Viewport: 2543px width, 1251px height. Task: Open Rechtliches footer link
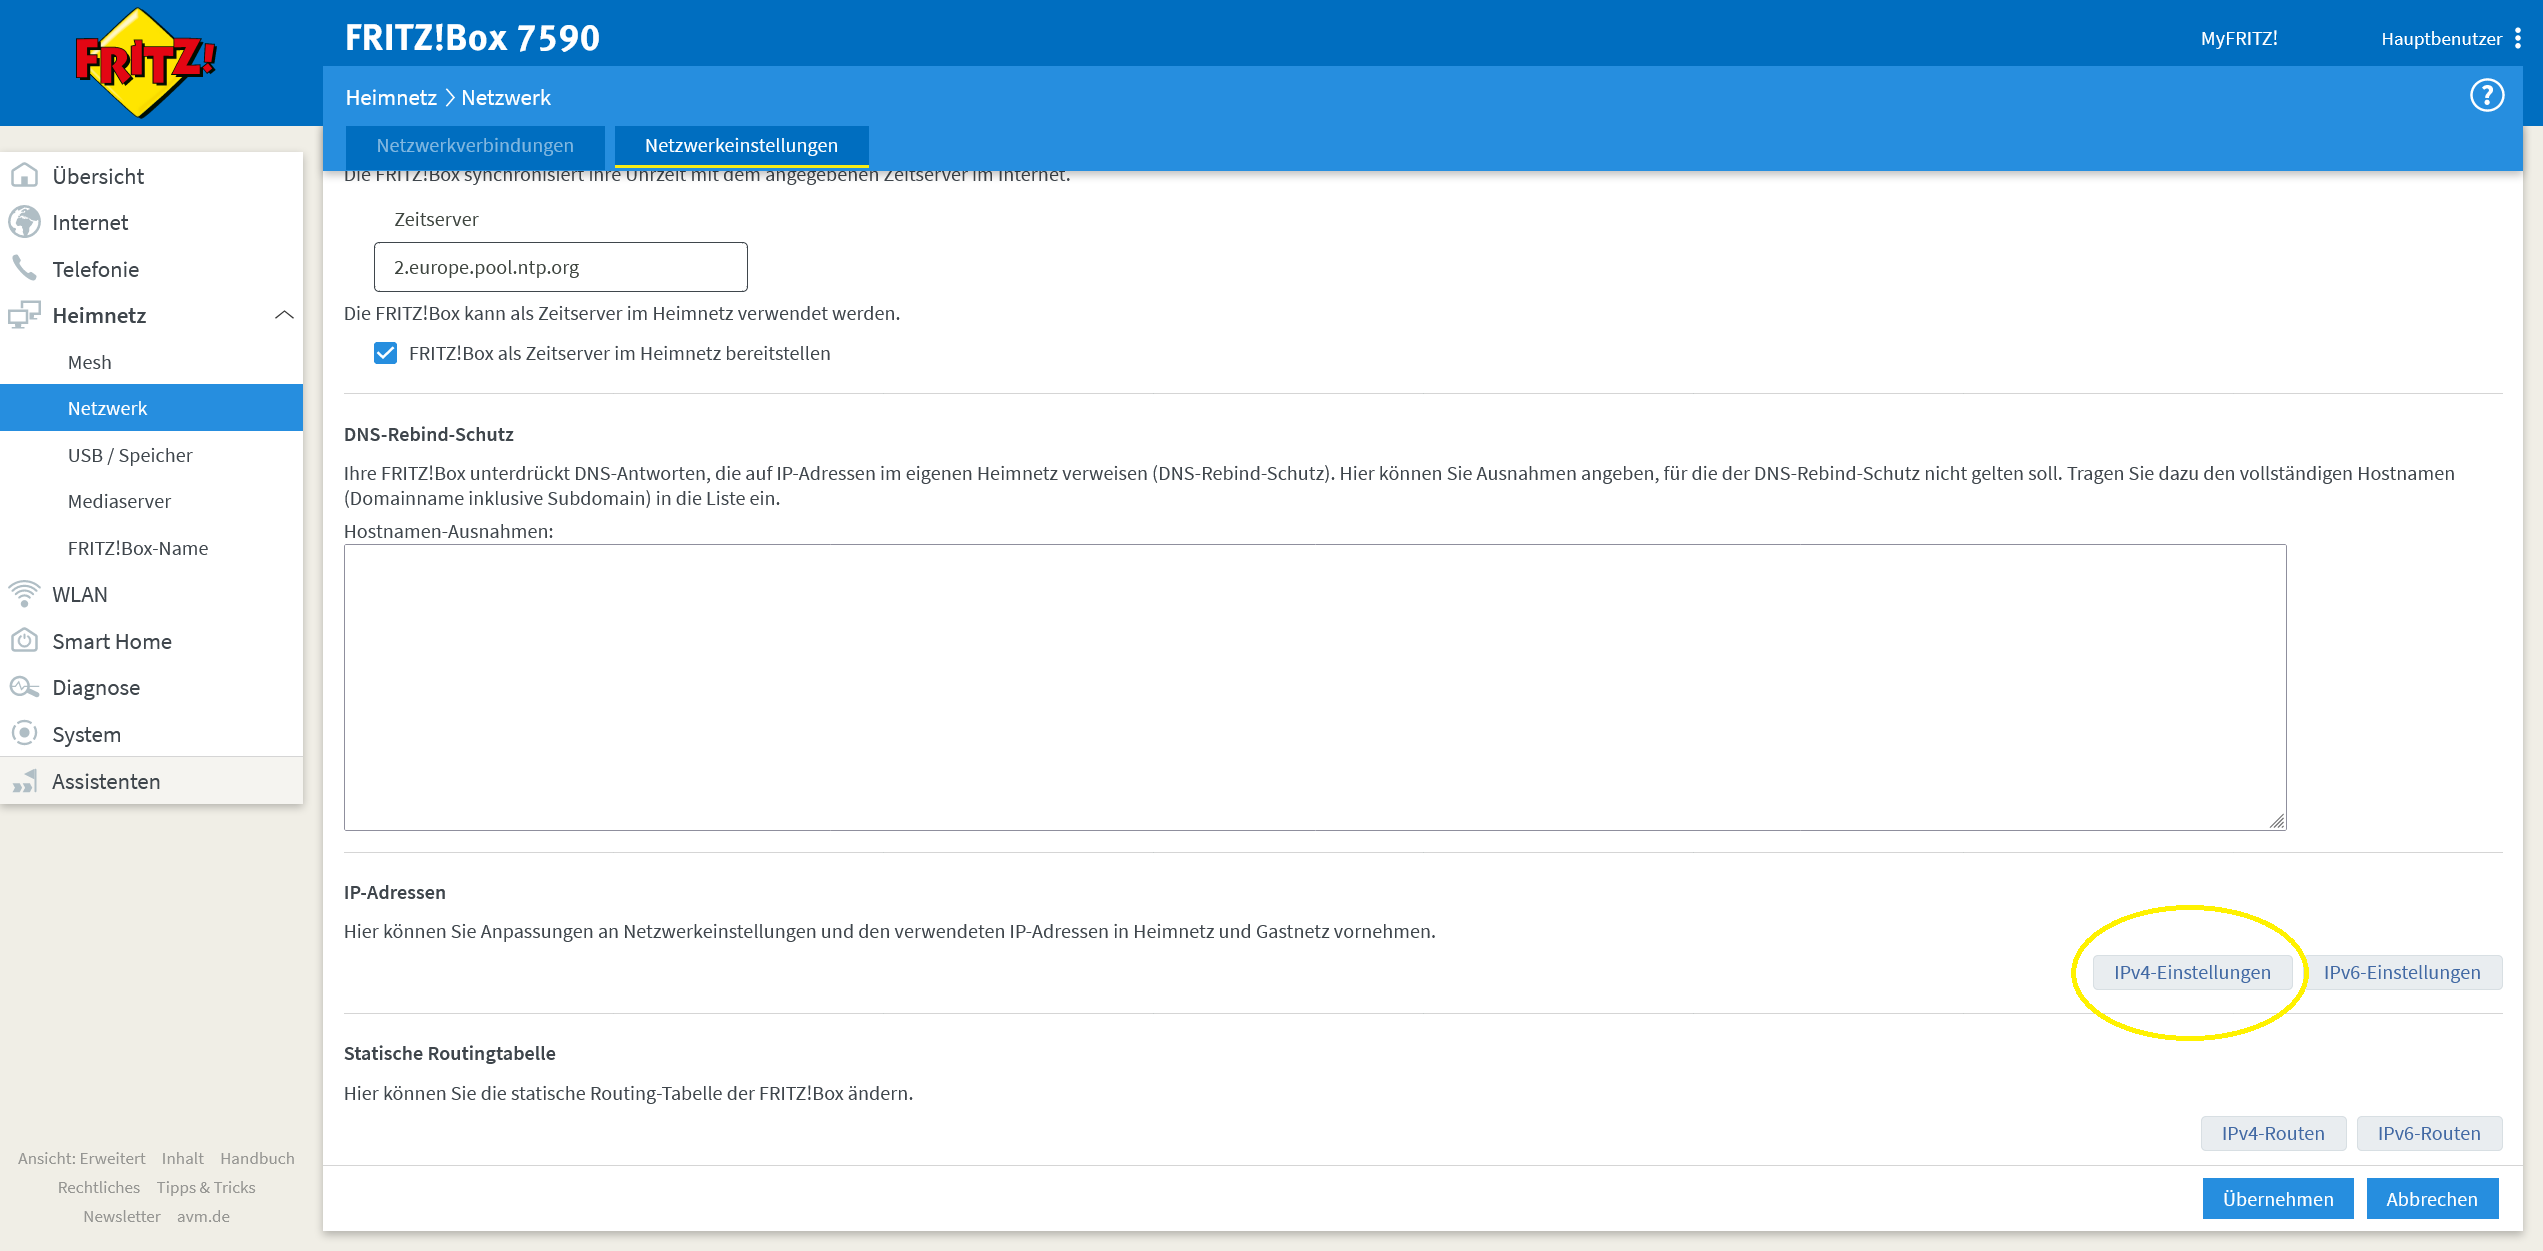tap(98, 1187)
